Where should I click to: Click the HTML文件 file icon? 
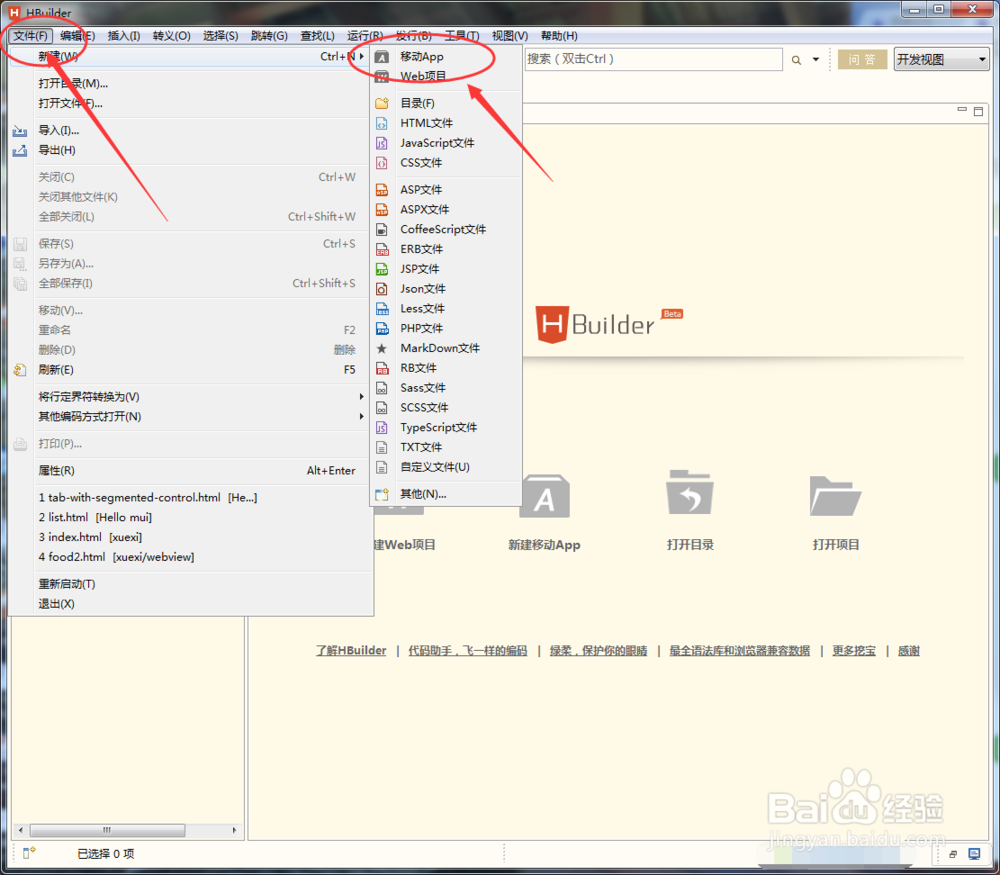[x=381, y=123]
